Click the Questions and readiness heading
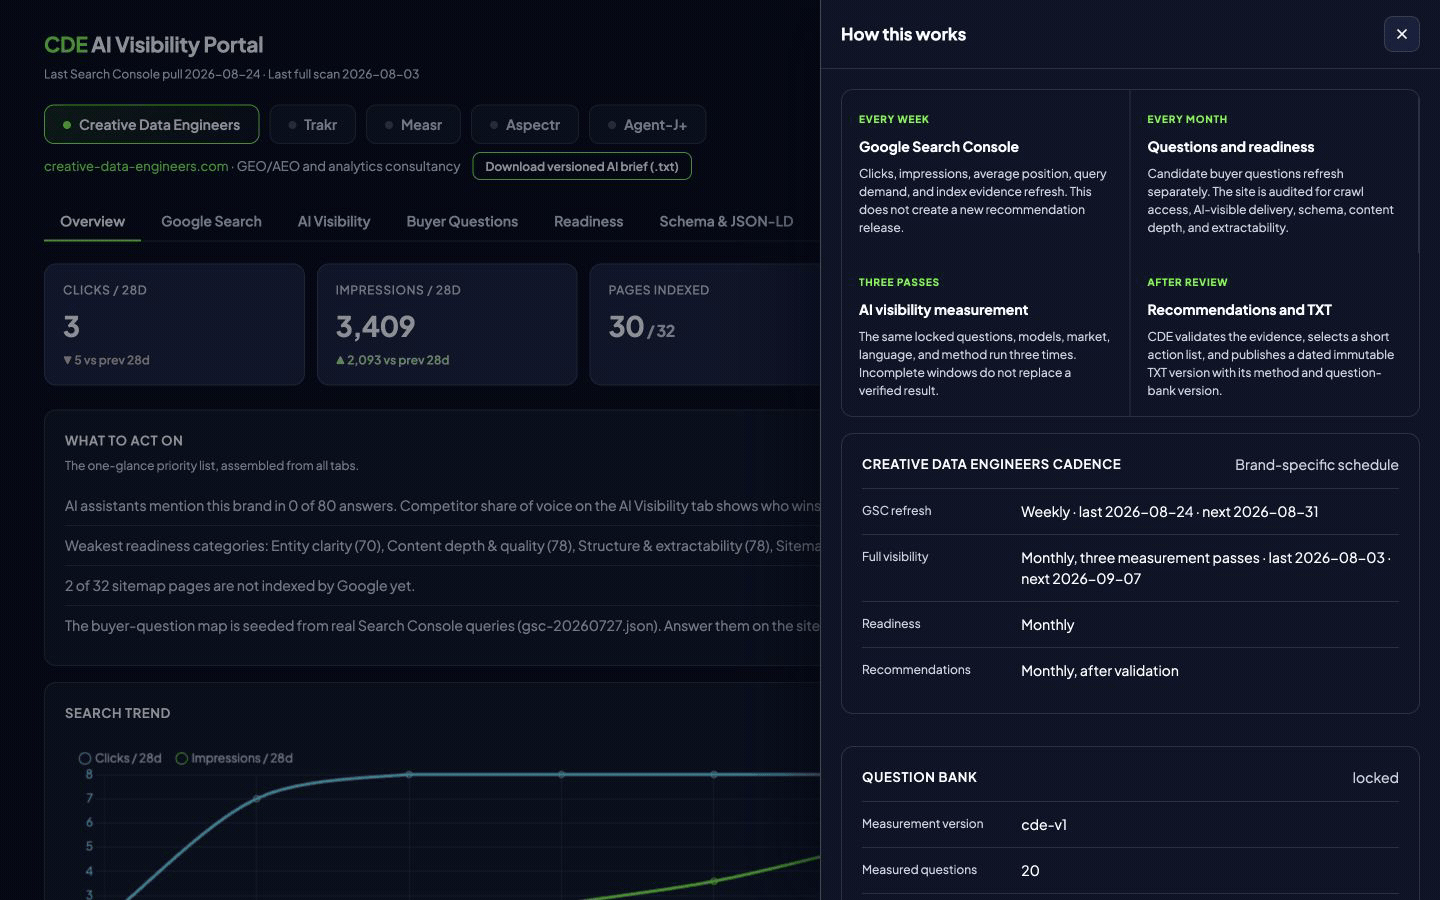The height and width of the screenshot is (900, 1440). pyautogui.click(x=1230, y=147)
